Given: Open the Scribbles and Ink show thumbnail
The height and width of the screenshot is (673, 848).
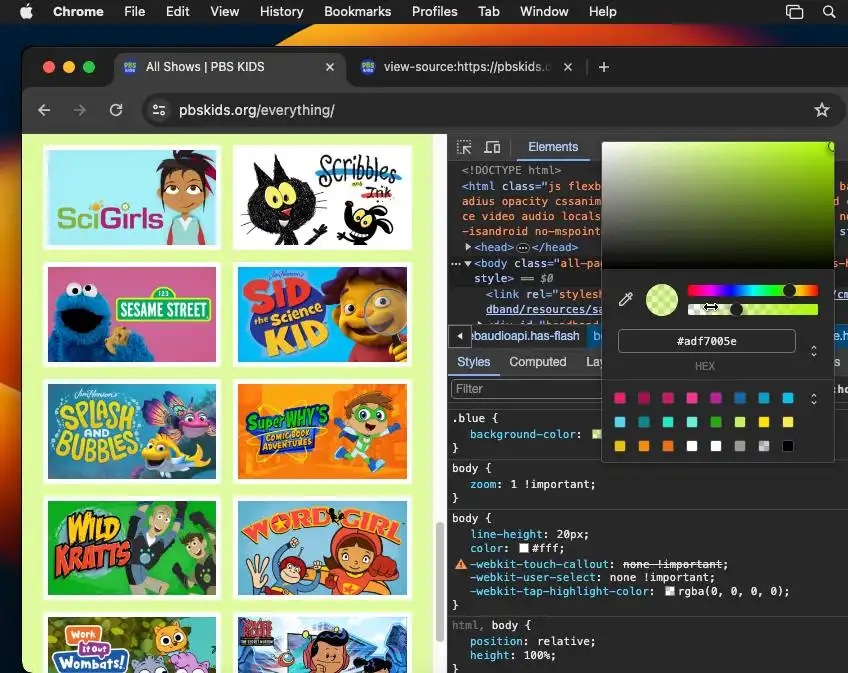Looking at the screenshot, I should coord(322,197).
